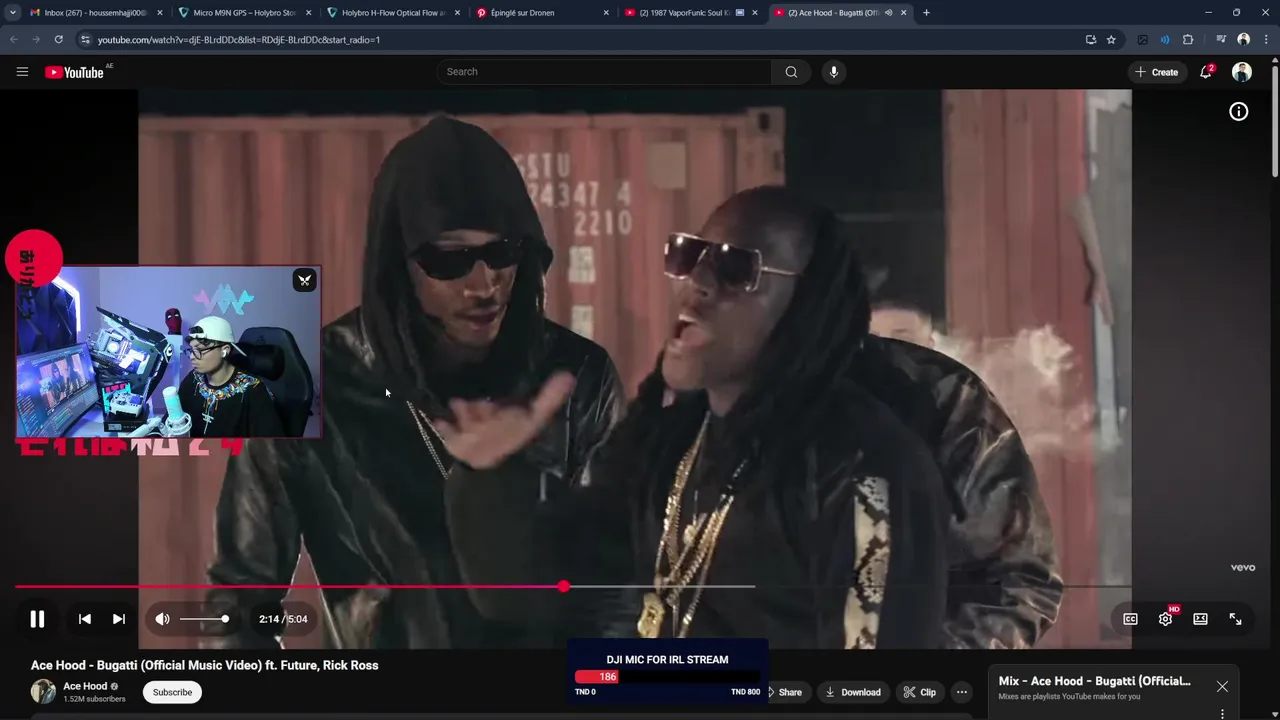The width and height of the screenshot is (1280, 720).
Task: Open Chrome profile avatar
Action: [1243, 40]
